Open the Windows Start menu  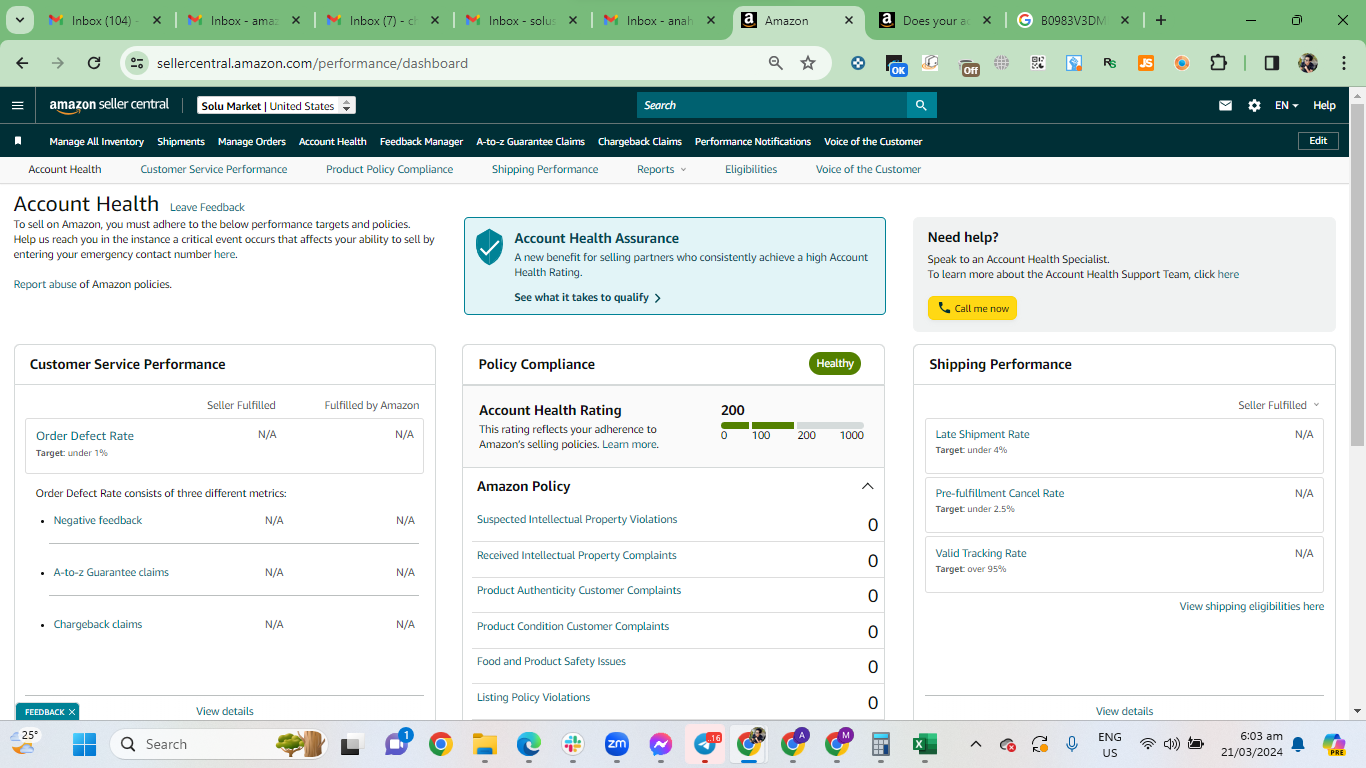point(84,744)
